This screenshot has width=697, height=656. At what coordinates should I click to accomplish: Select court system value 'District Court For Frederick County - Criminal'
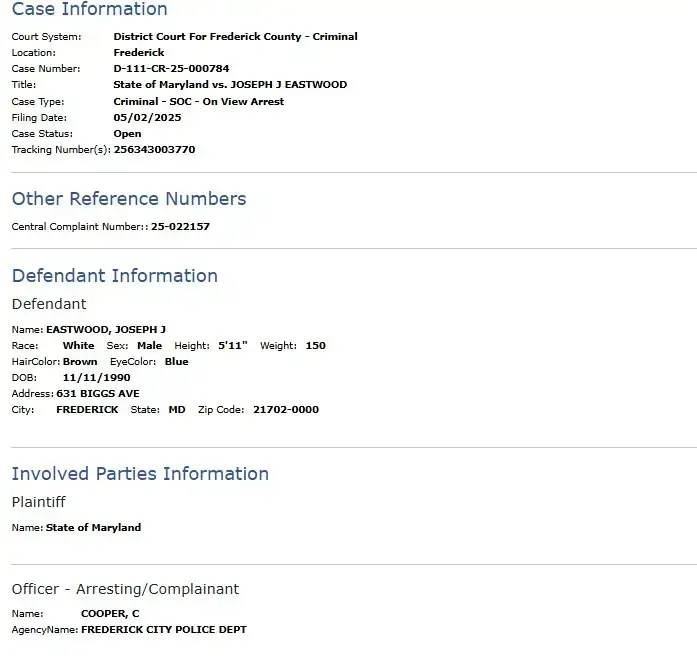(235, 36)
